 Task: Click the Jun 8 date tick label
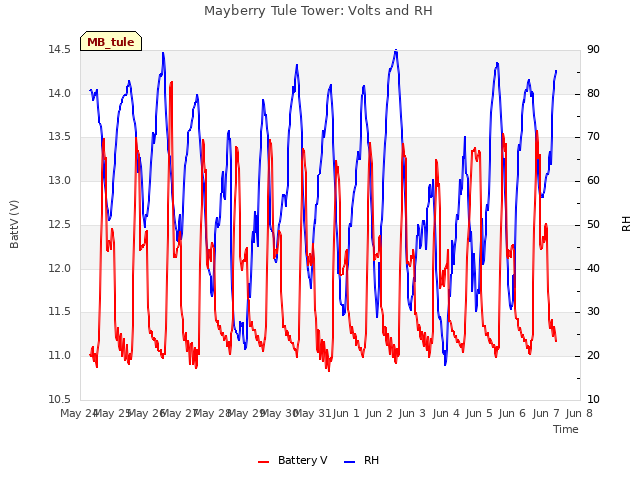(579, 413)
